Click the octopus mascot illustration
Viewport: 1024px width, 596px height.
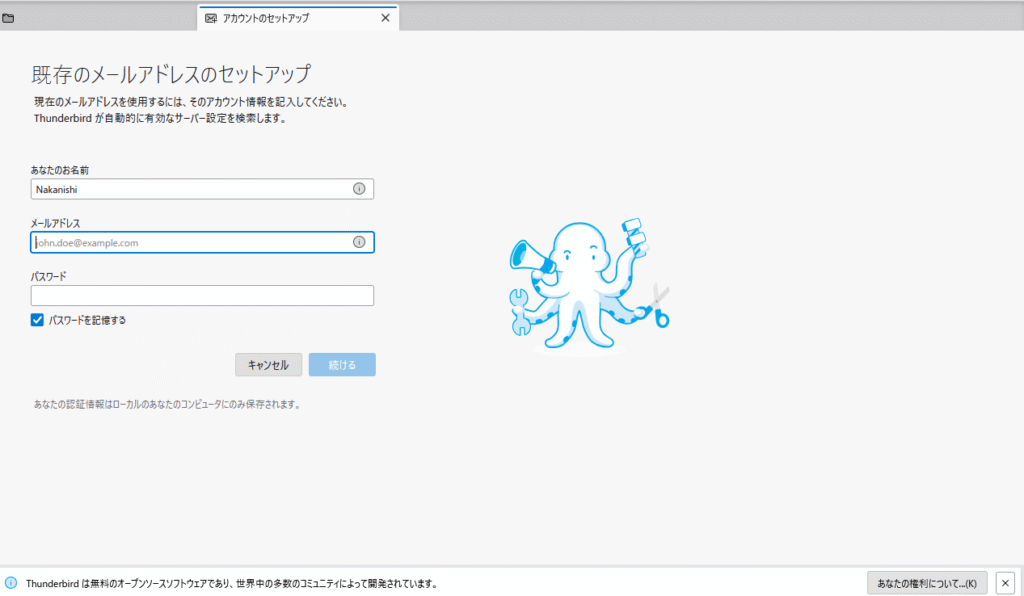(x=589, y=285)
